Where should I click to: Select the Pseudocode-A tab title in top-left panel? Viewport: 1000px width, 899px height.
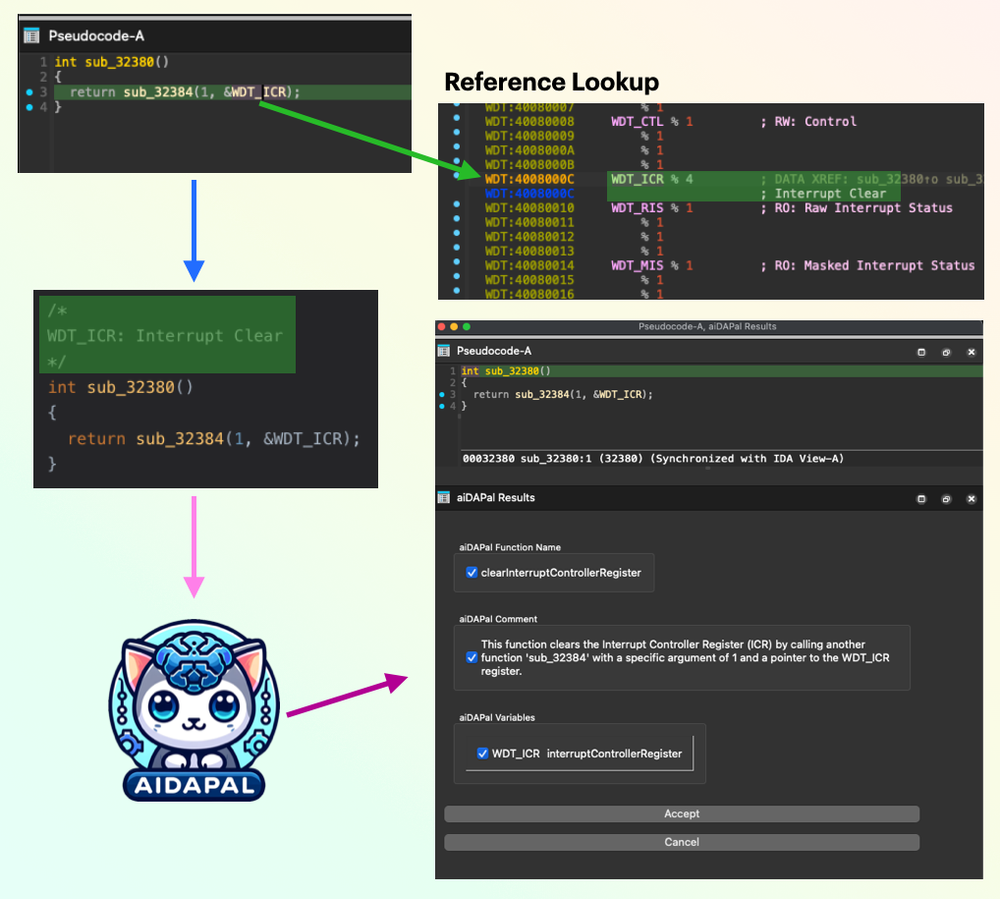pyautogui.click(x=96, y=36)
